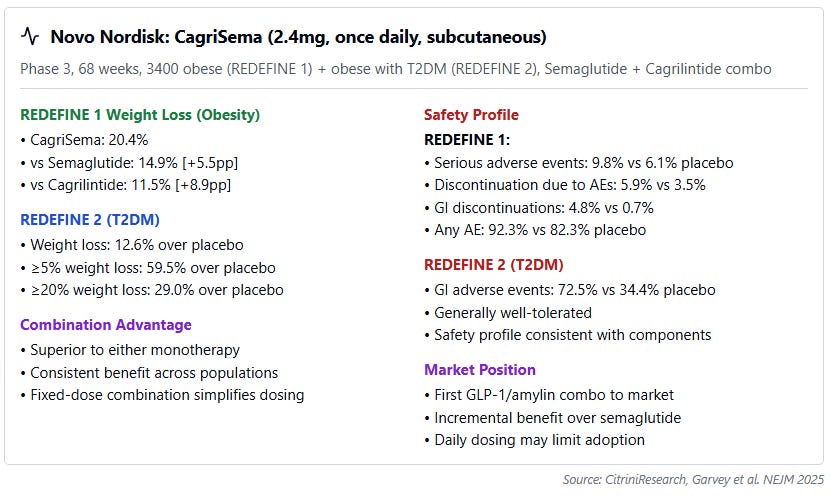The image size is (838, 497).
Task: Click the CitriniResearch source citation
Action: (x=693, y=479)
